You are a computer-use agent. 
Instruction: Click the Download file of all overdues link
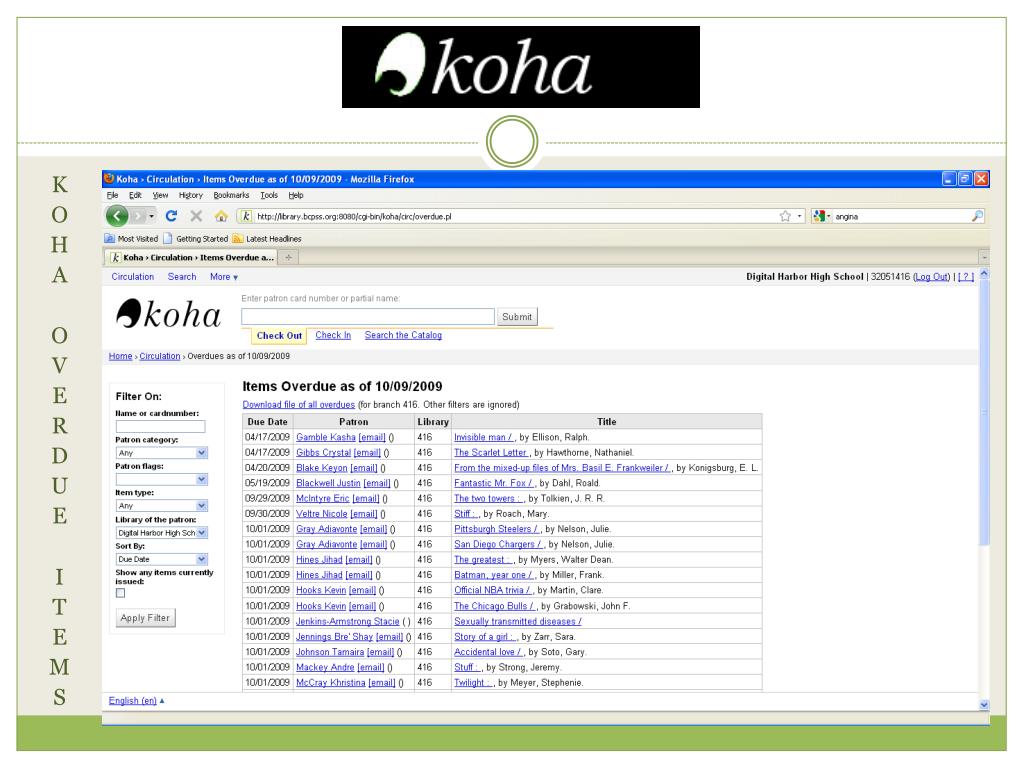pos(298,405)
